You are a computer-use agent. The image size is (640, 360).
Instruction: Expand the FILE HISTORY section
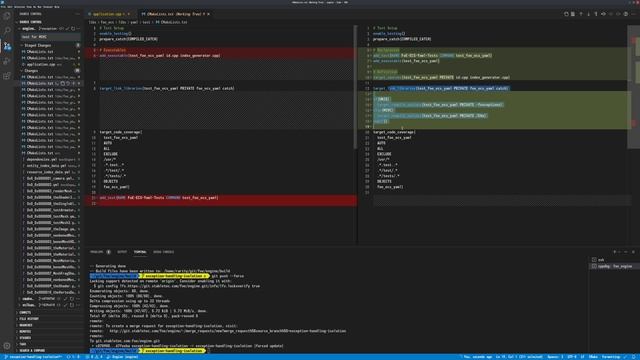(29, 319)
